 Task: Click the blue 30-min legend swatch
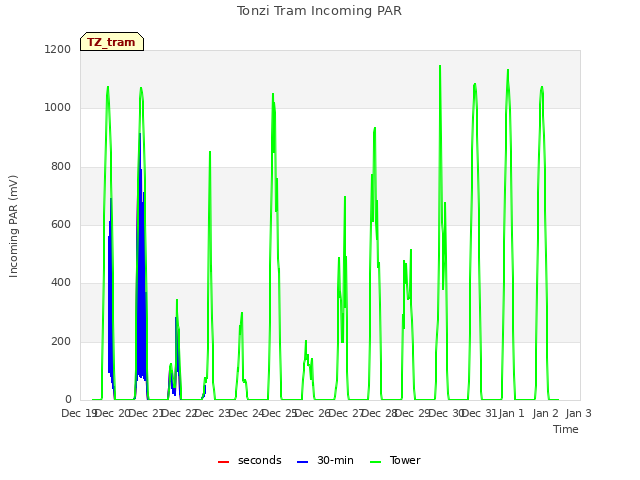302,462
